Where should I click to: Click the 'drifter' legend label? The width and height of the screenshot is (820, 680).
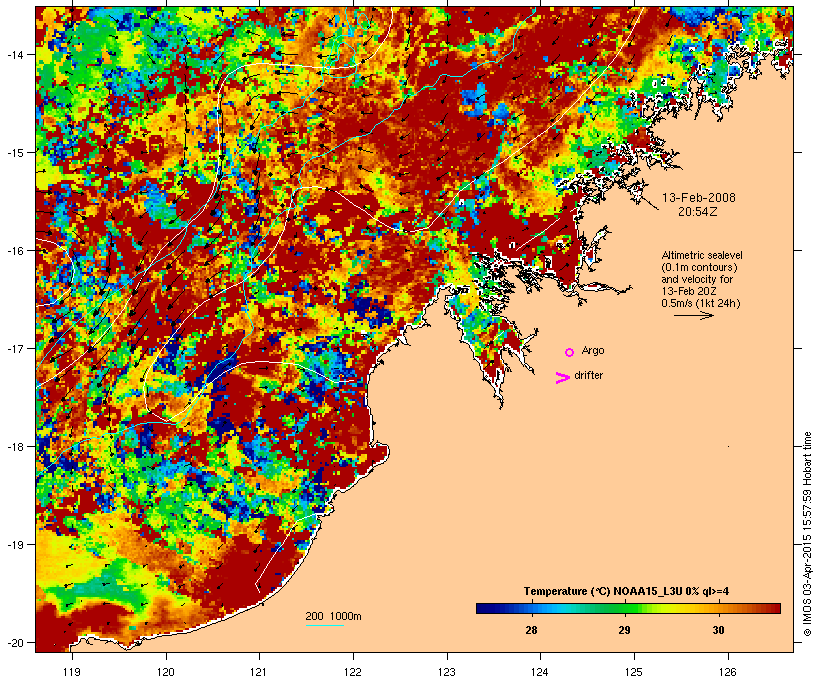[588, 375]
